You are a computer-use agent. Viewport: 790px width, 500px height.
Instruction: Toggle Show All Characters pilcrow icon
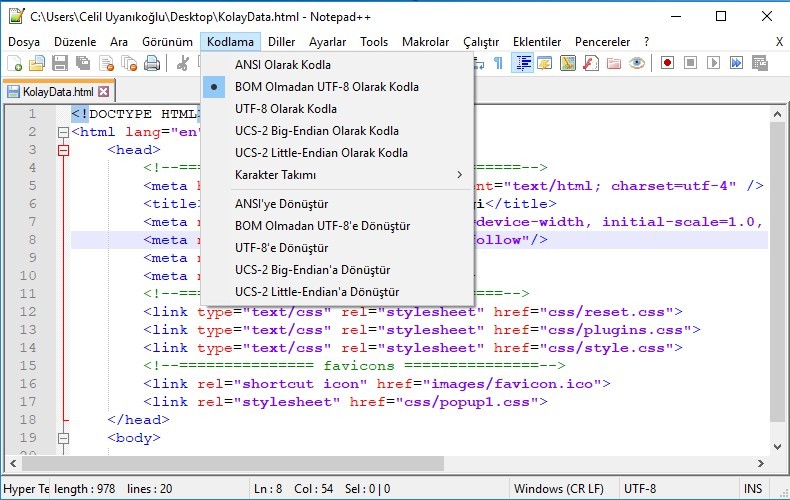point(498,64)
